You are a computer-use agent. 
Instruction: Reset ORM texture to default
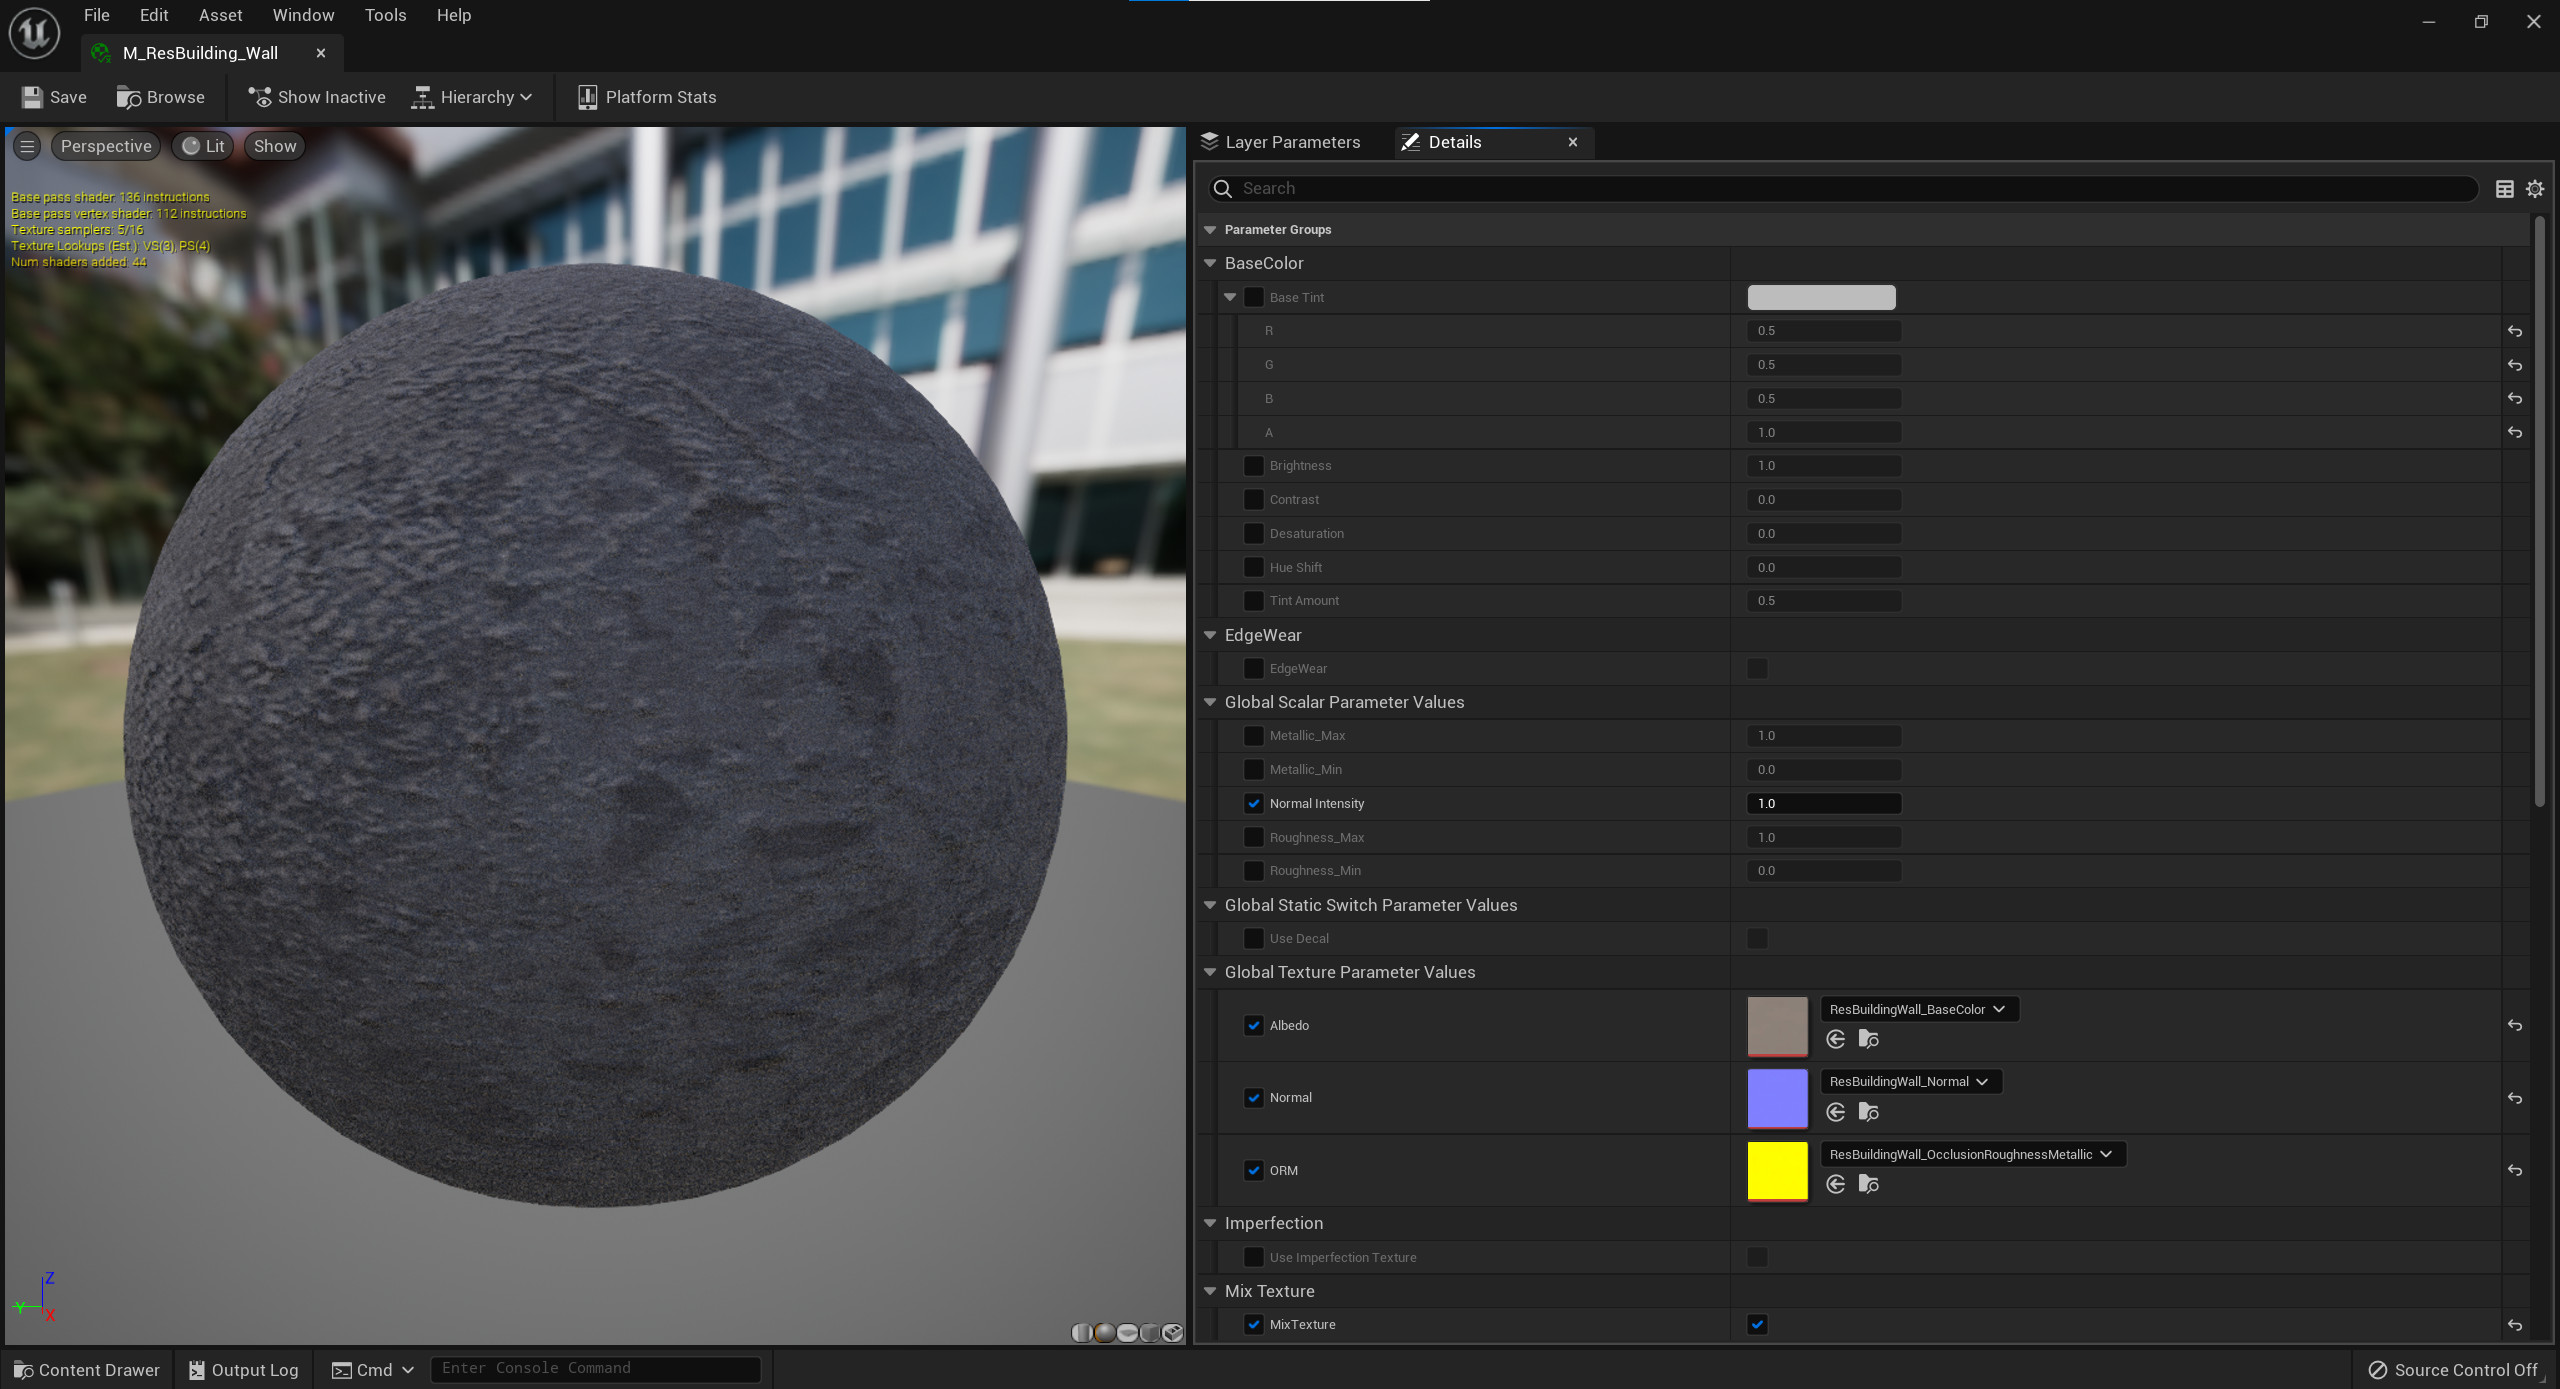coord(2515,1170)
